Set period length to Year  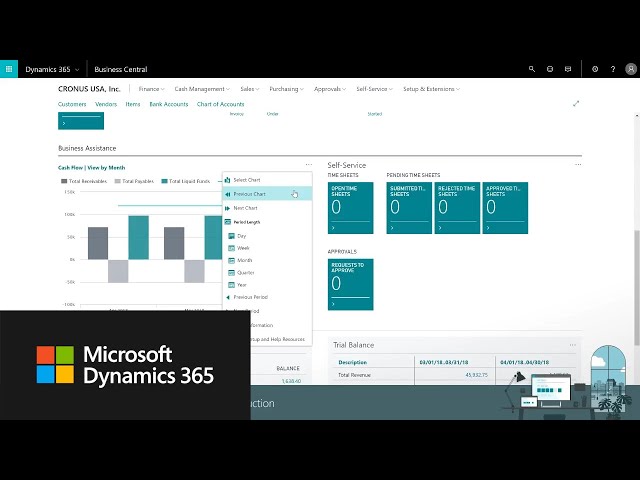tap(267, 284)
